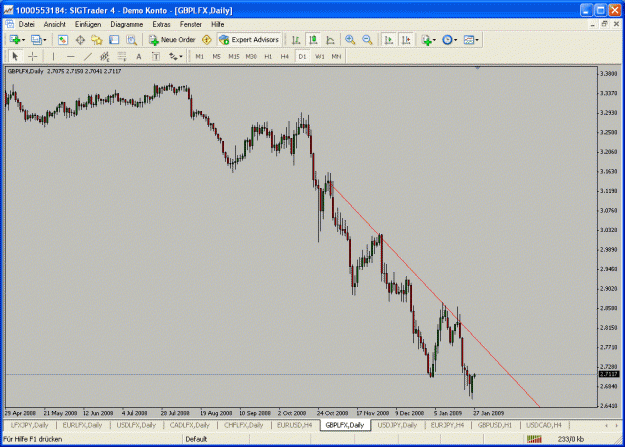Show the Terminal window icon

114,40
